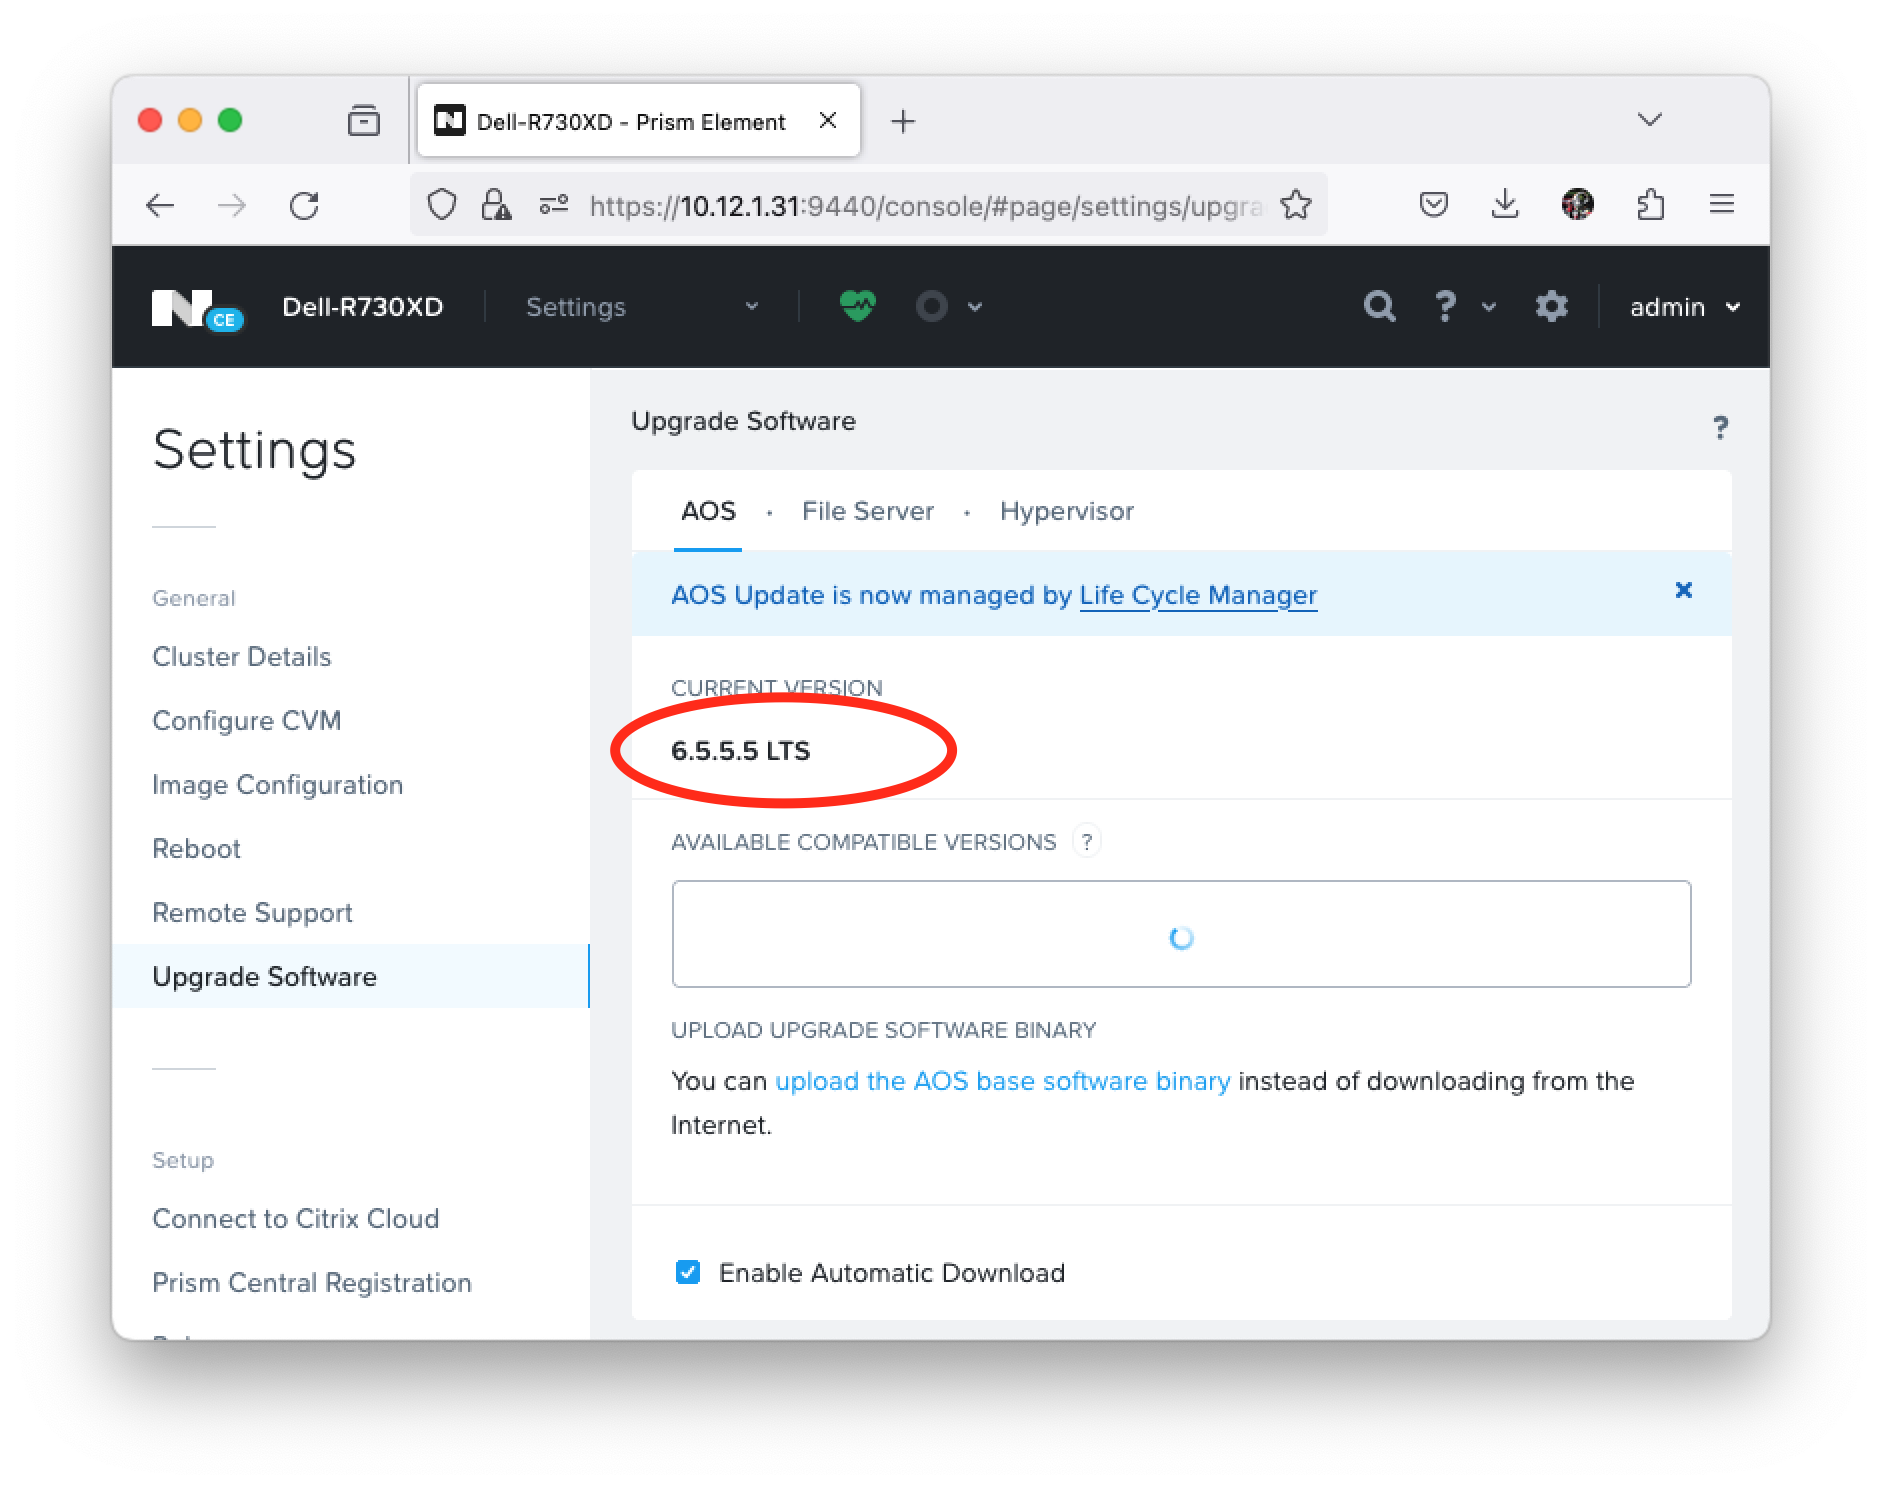The height and width of the screenshot is (1488, 1882).
Task: Click the tracking protection shield icon
Action: coord(441,205)
